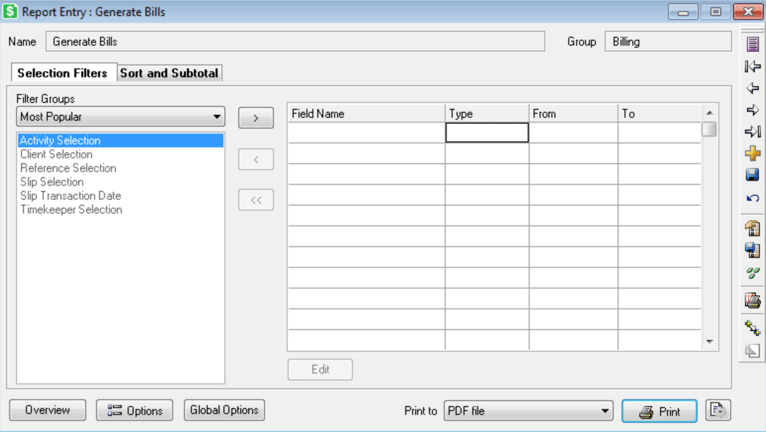The height and width of the screenshot is (432, 766).
Task: Click the blue floppy disk Save icon
Action: [x=752, y=175]
